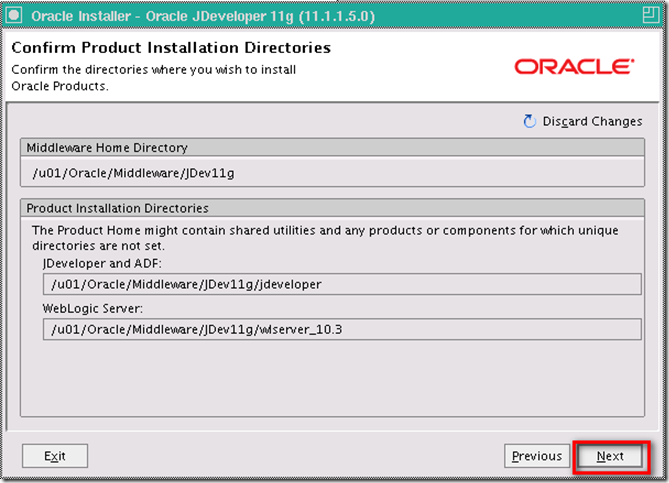Select the 'Middleware Home Directory' header text

pos(107,148)
